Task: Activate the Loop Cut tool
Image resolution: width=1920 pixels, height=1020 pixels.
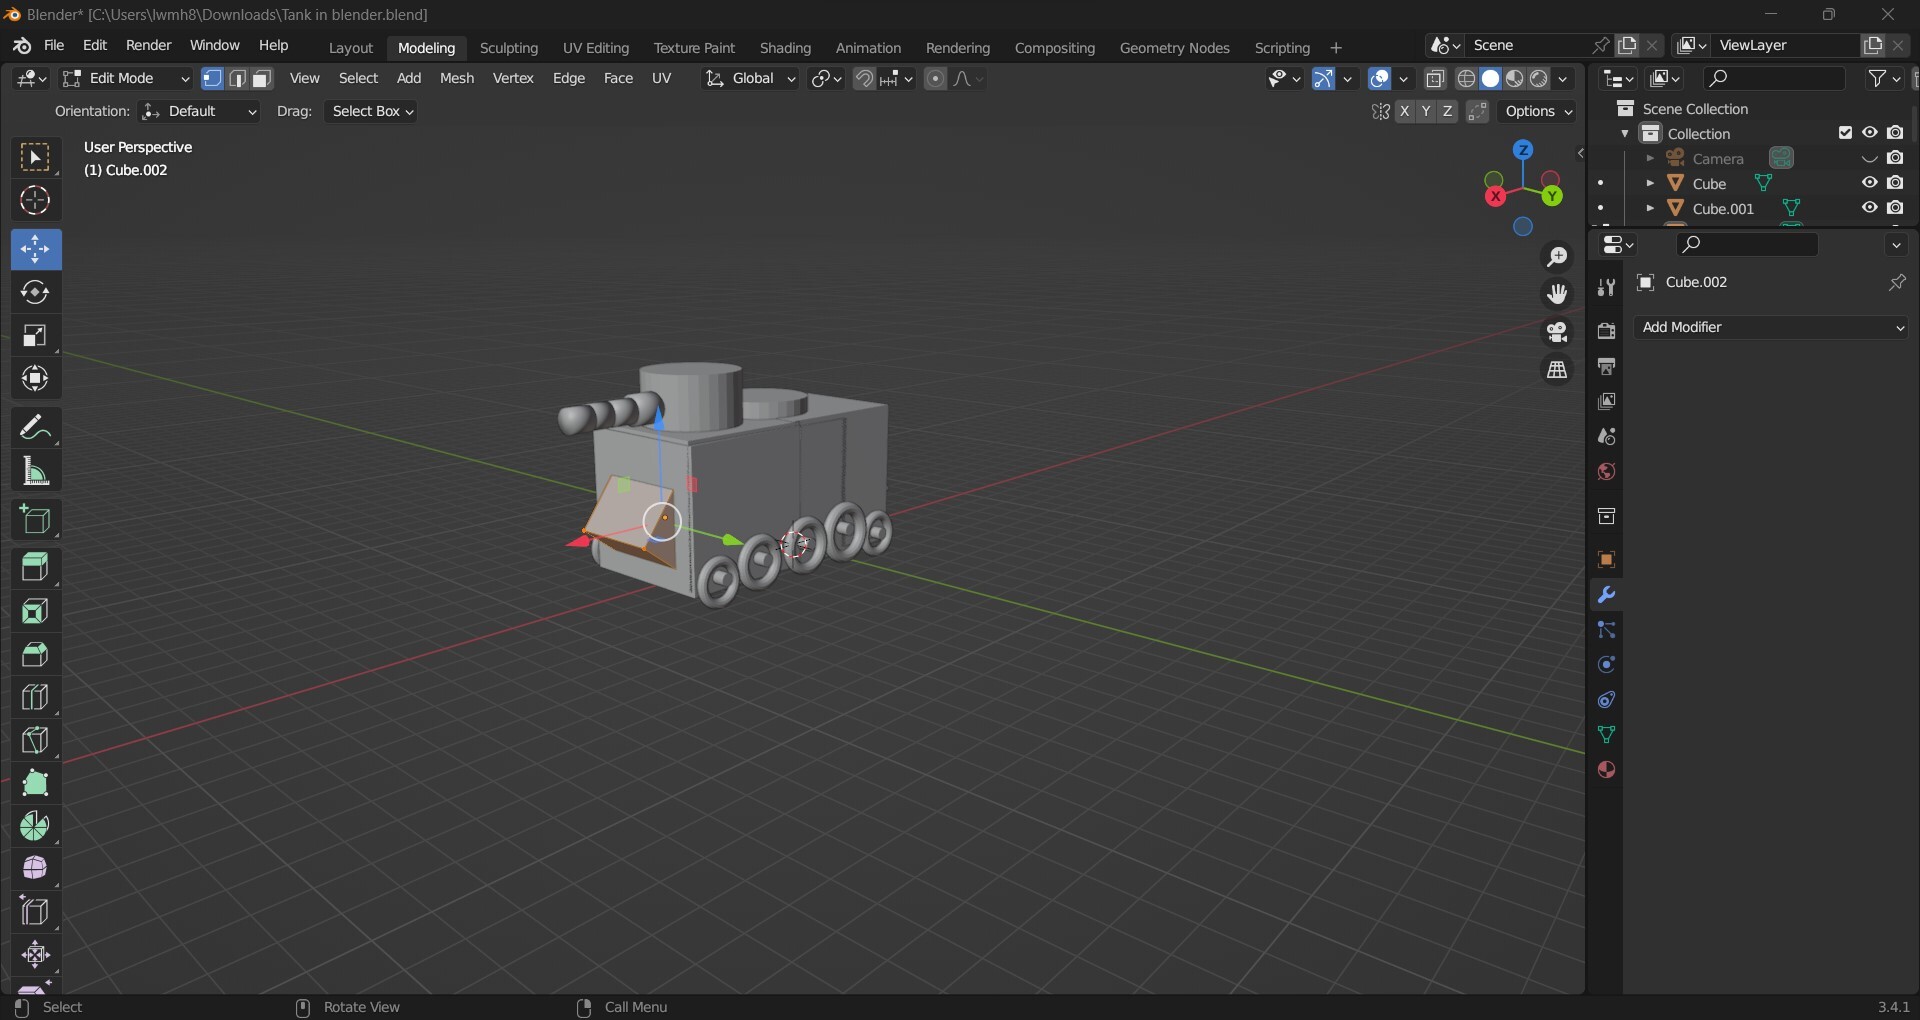Action: tap(35, 697)
